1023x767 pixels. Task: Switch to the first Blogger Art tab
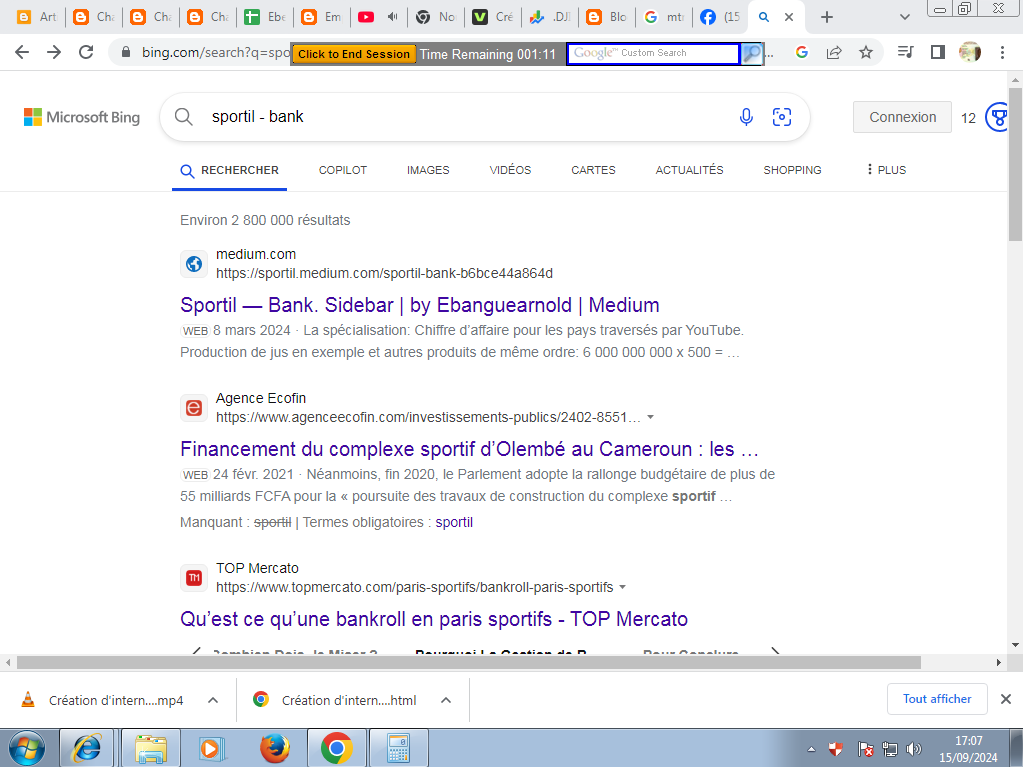[x=36, y=17]
